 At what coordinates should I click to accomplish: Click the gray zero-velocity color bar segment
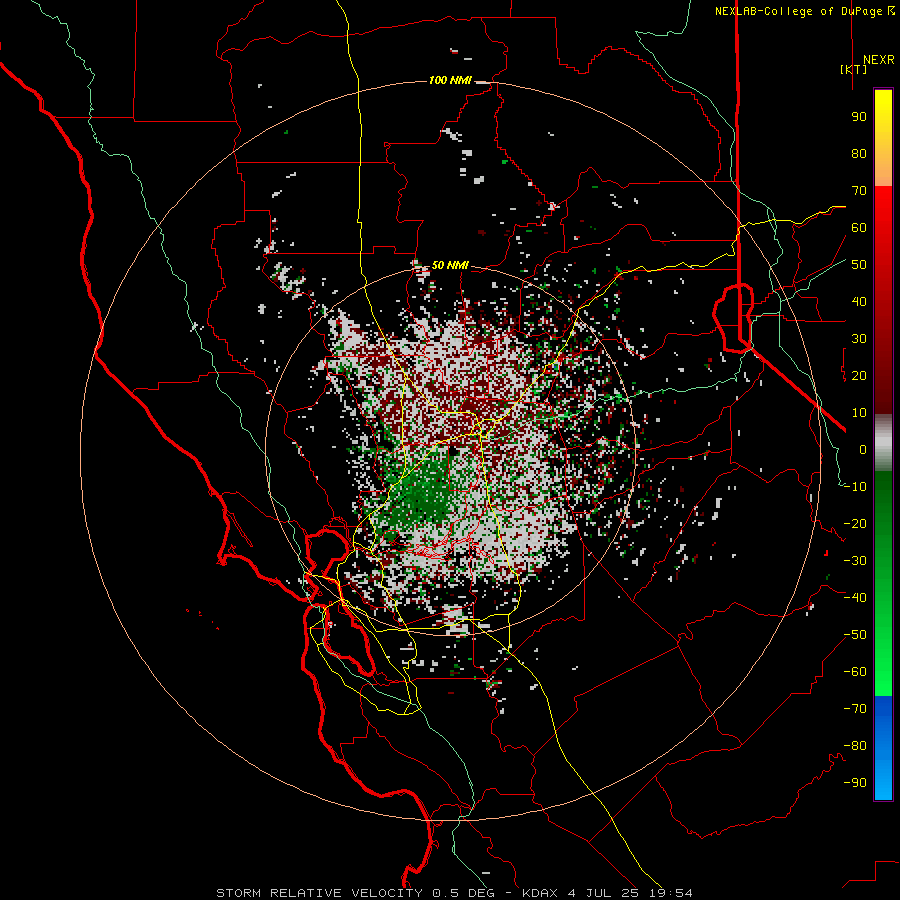[883, 443]
